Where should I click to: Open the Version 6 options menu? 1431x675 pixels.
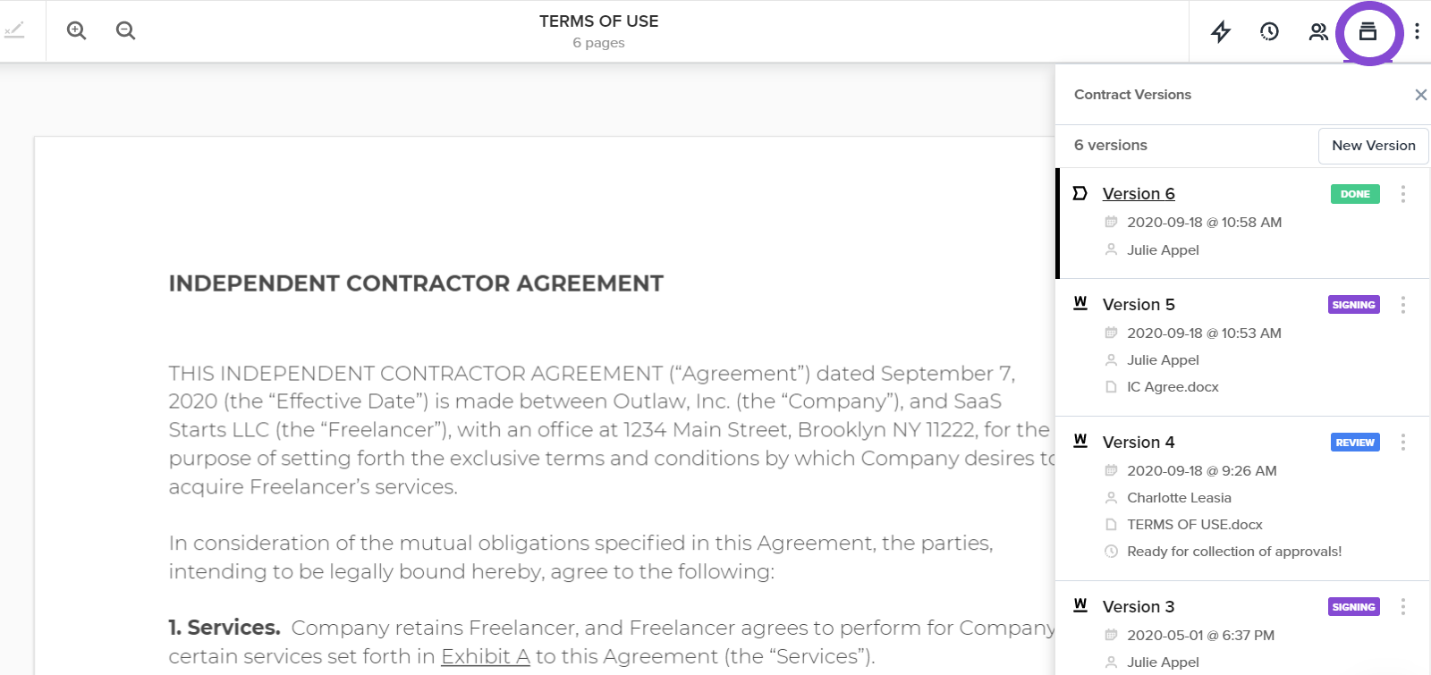(1403, 194)
